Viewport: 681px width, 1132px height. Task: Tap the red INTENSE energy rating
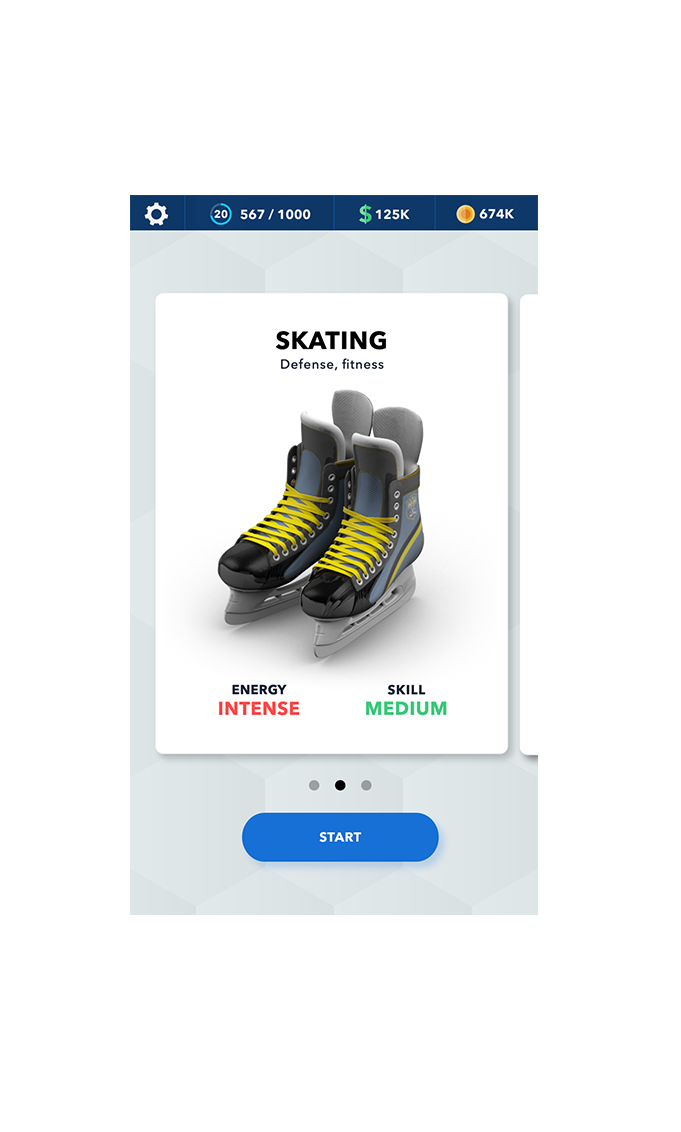tap(259, 708)
